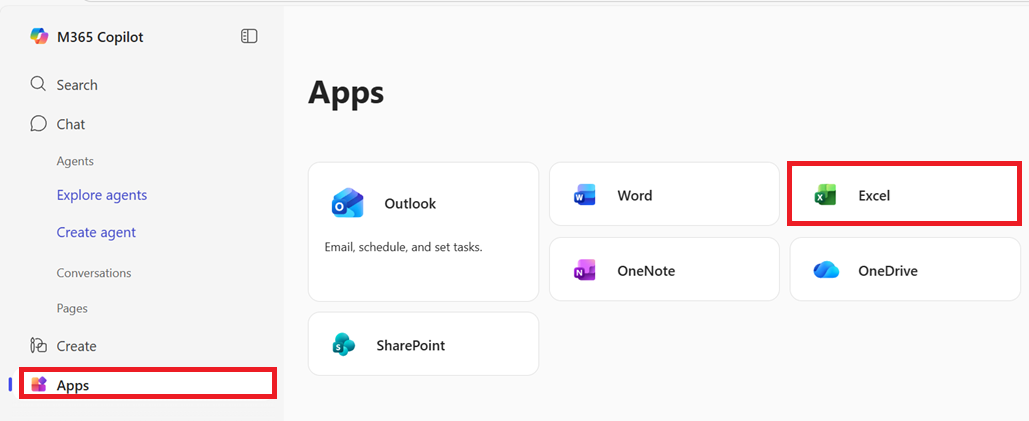Open the Explore agents link
1029x421 pixels.
(x=102, y=195)
